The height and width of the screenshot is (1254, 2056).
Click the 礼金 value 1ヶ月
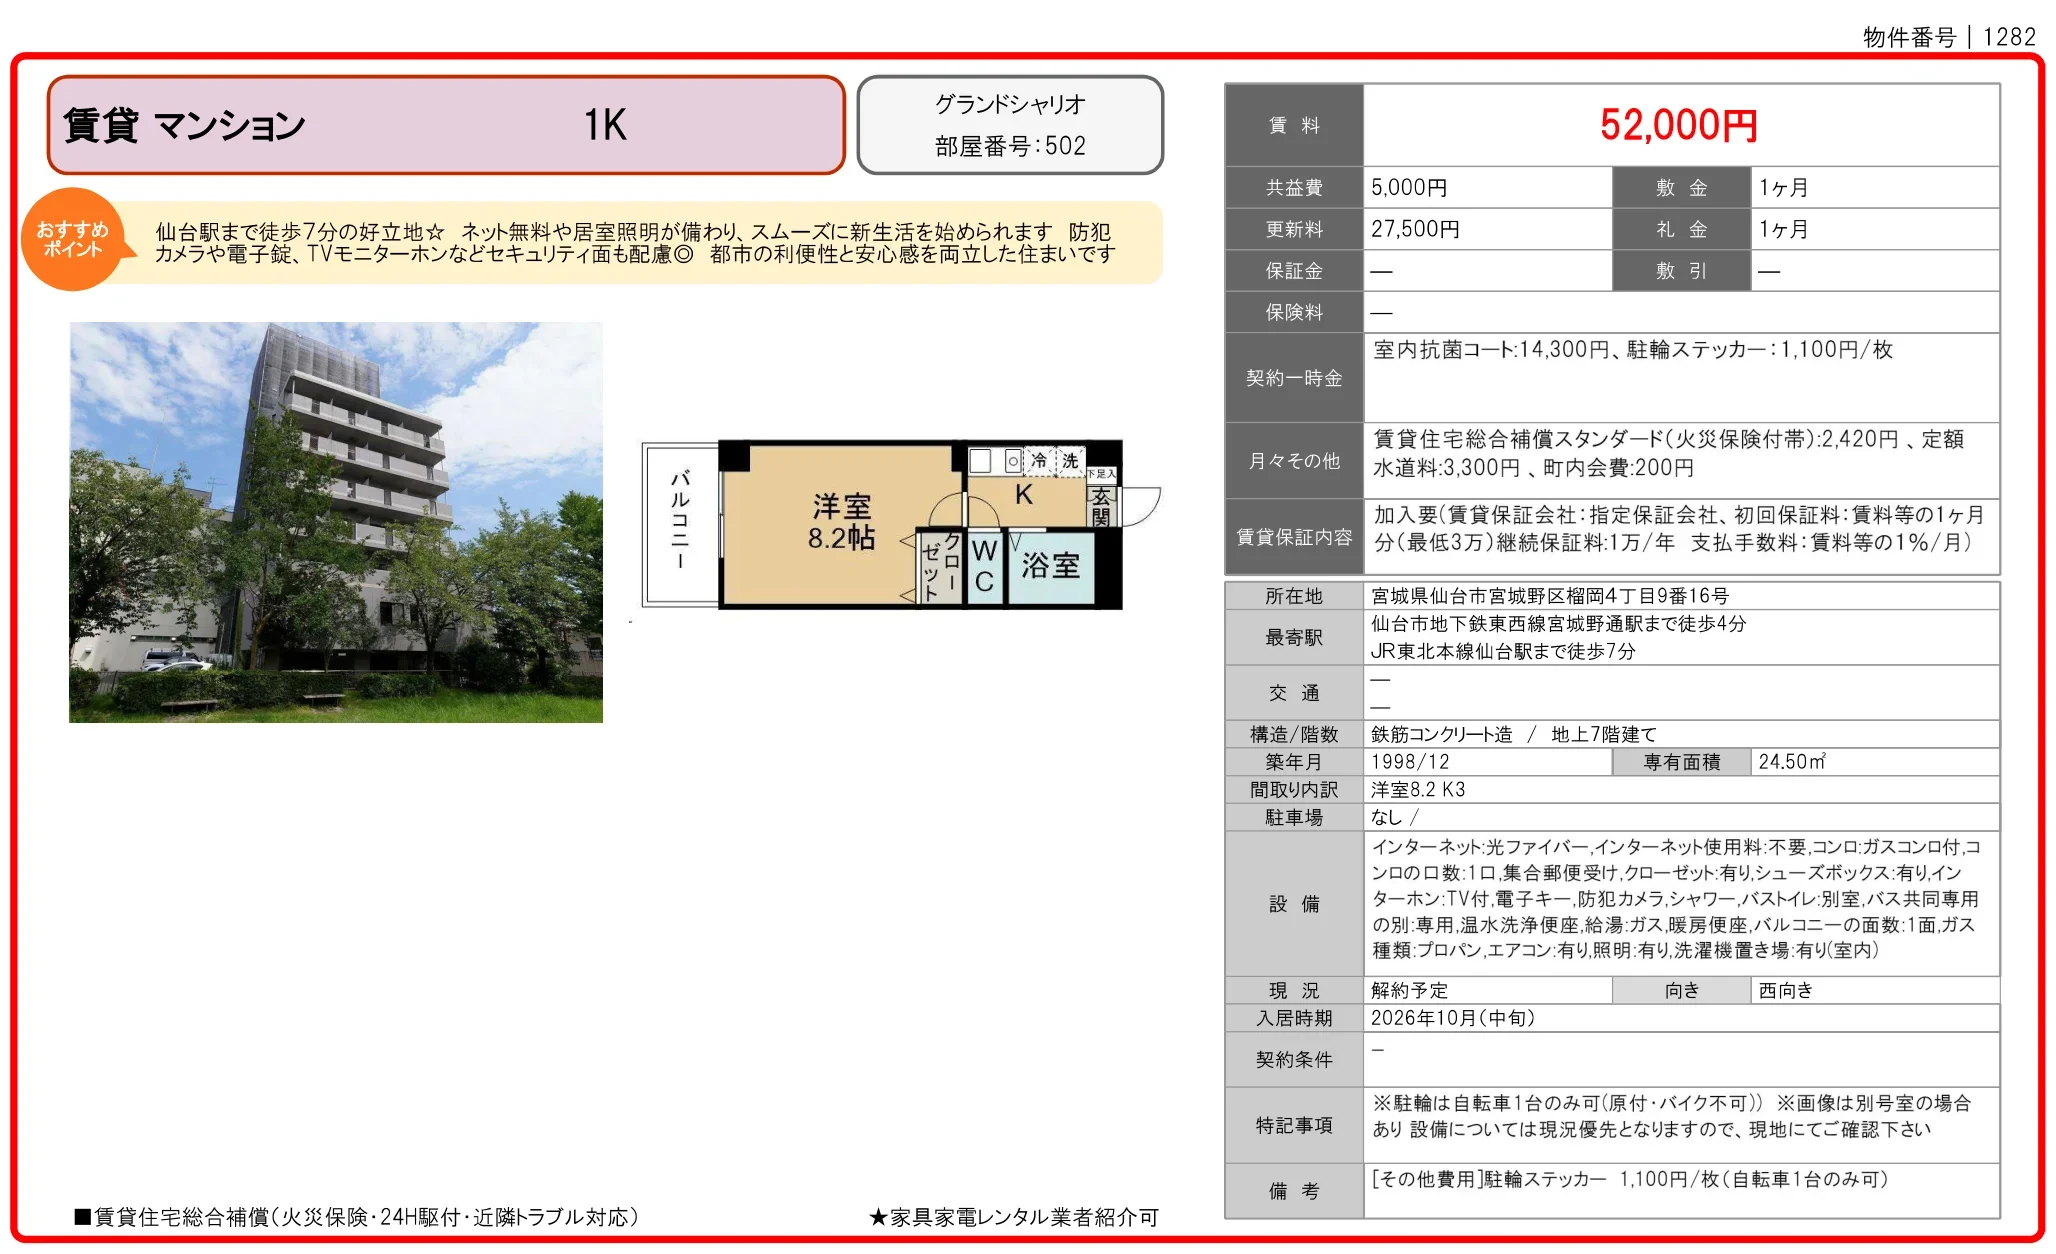click(1783, 229)
